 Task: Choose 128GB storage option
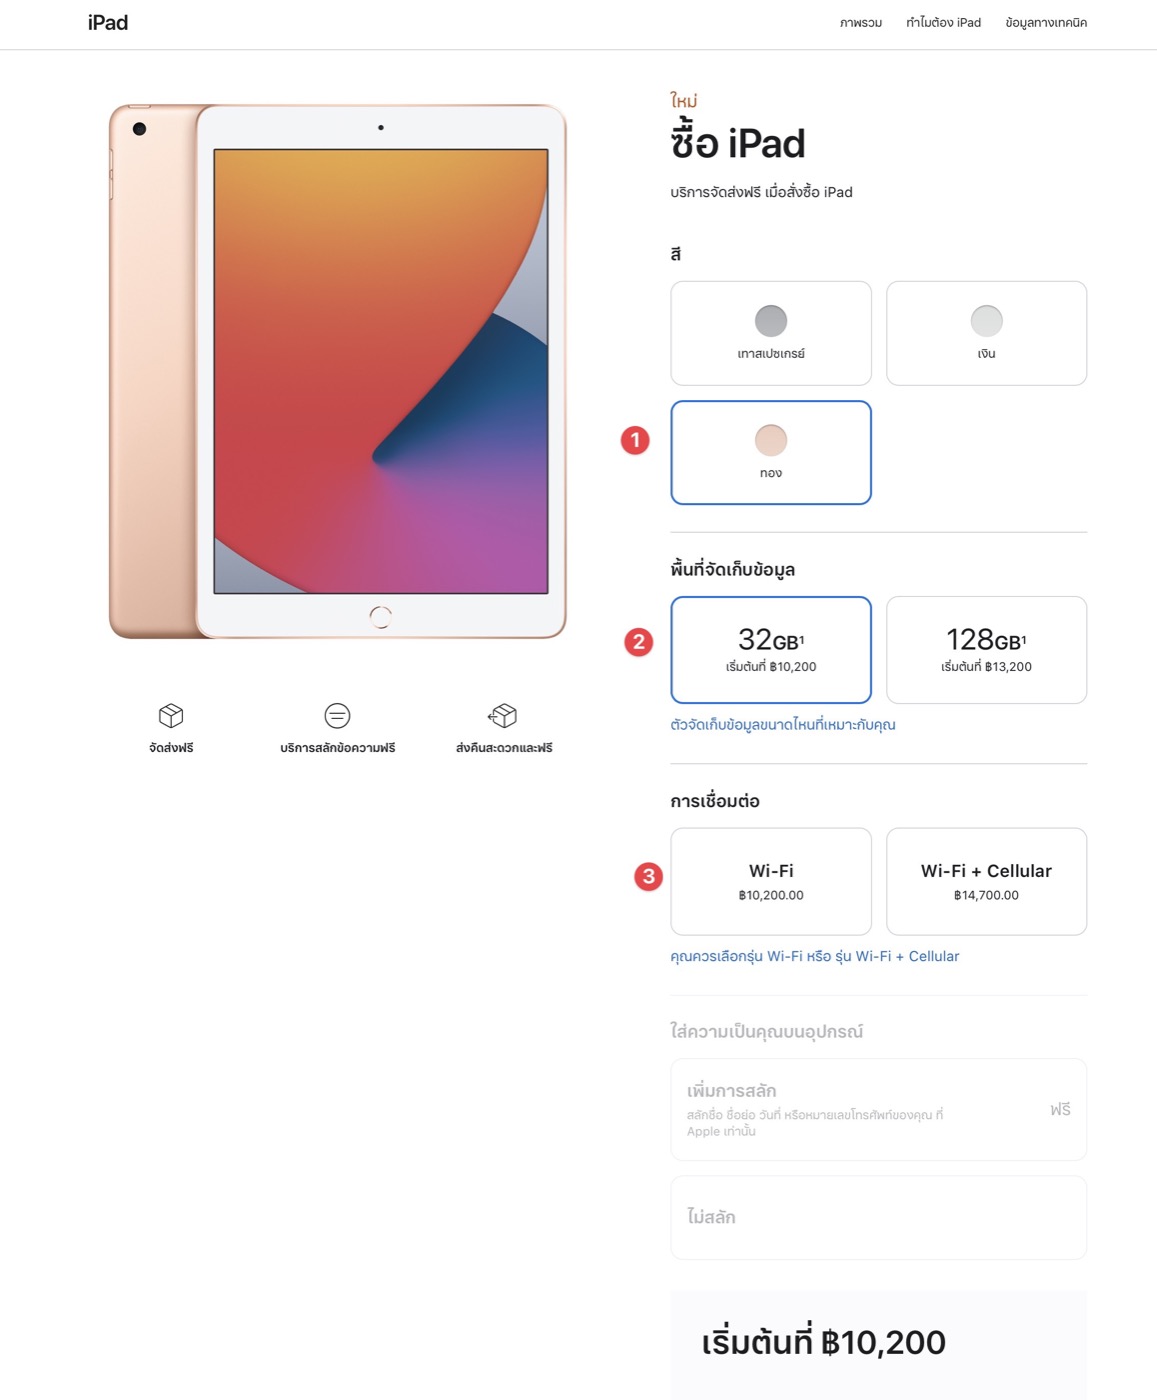click(986, 650)
